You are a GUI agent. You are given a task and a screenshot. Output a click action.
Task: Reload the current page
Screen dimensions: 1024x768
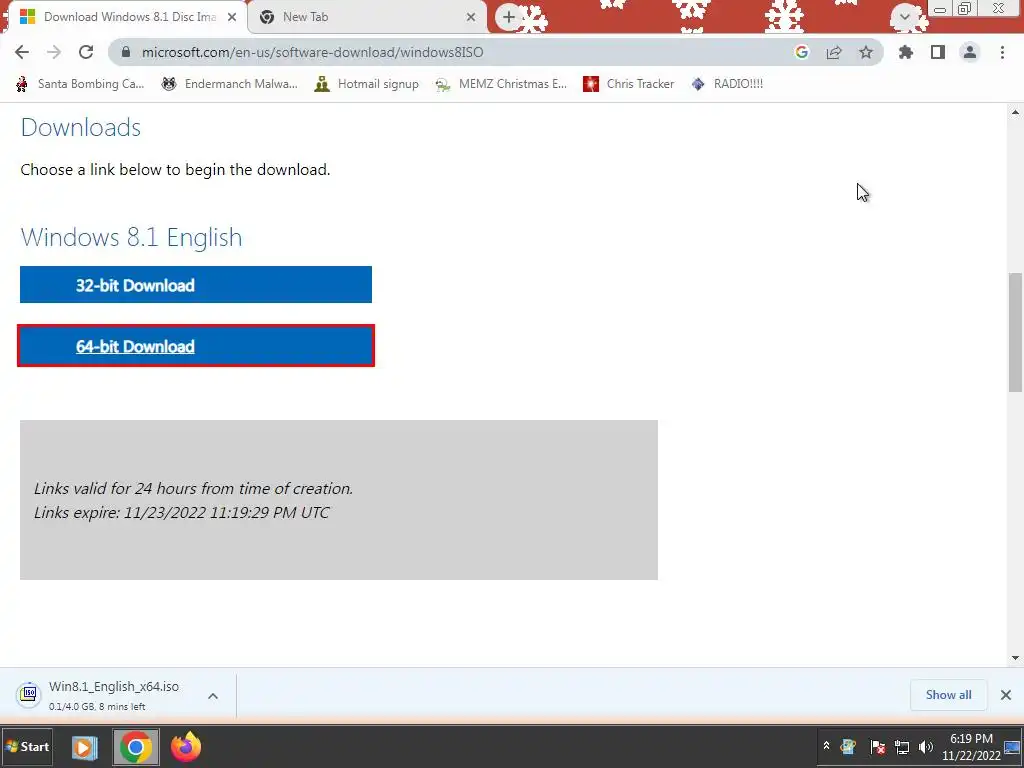click(x=86, y=52)
